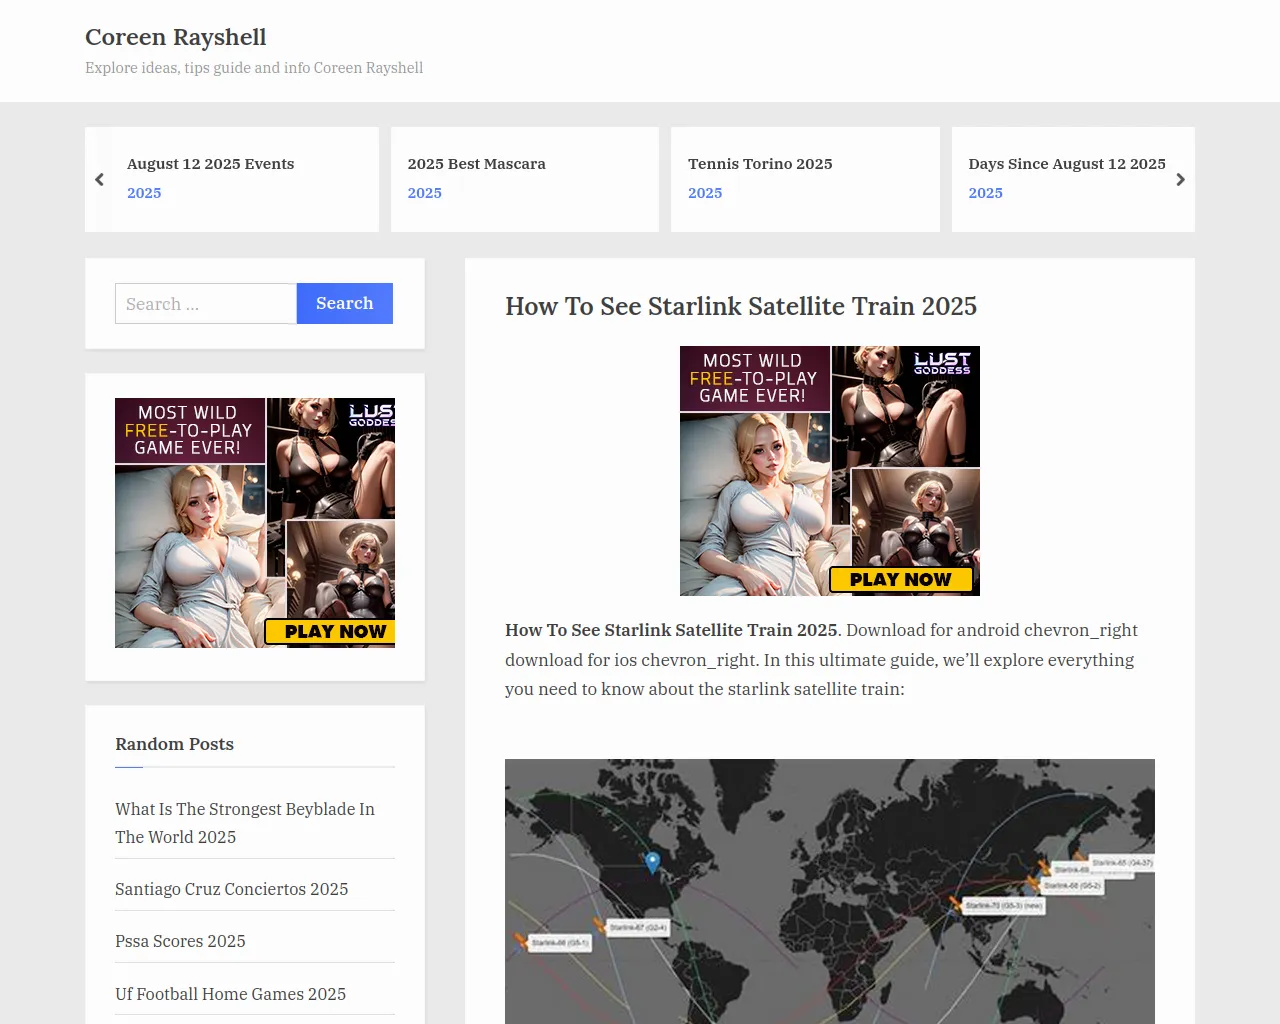Click the previous arrow in the post carousel
The height and width of the screenshot is (1024, 1280).
[99, 180]
